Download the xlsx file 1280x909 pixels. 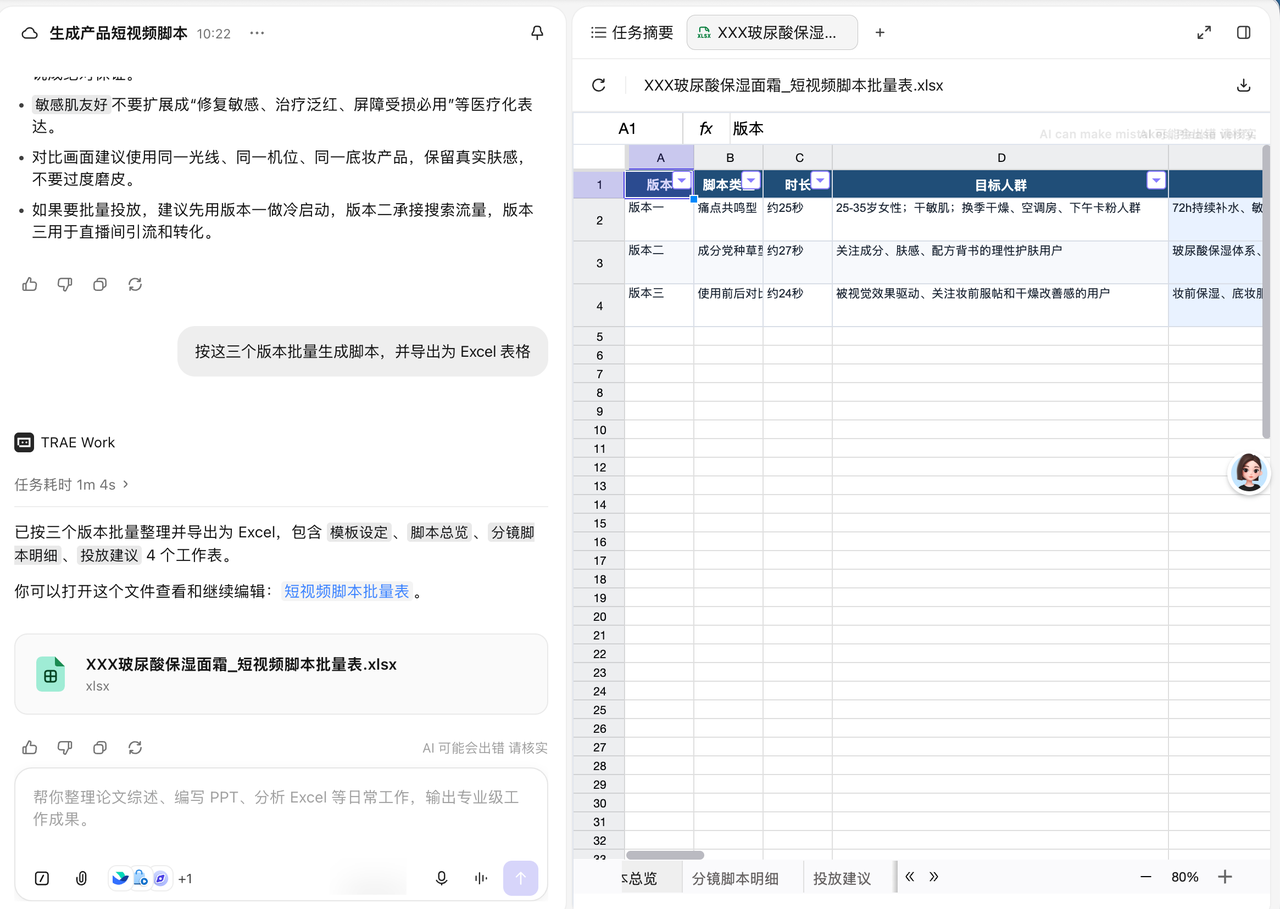tap(1244, 85)
